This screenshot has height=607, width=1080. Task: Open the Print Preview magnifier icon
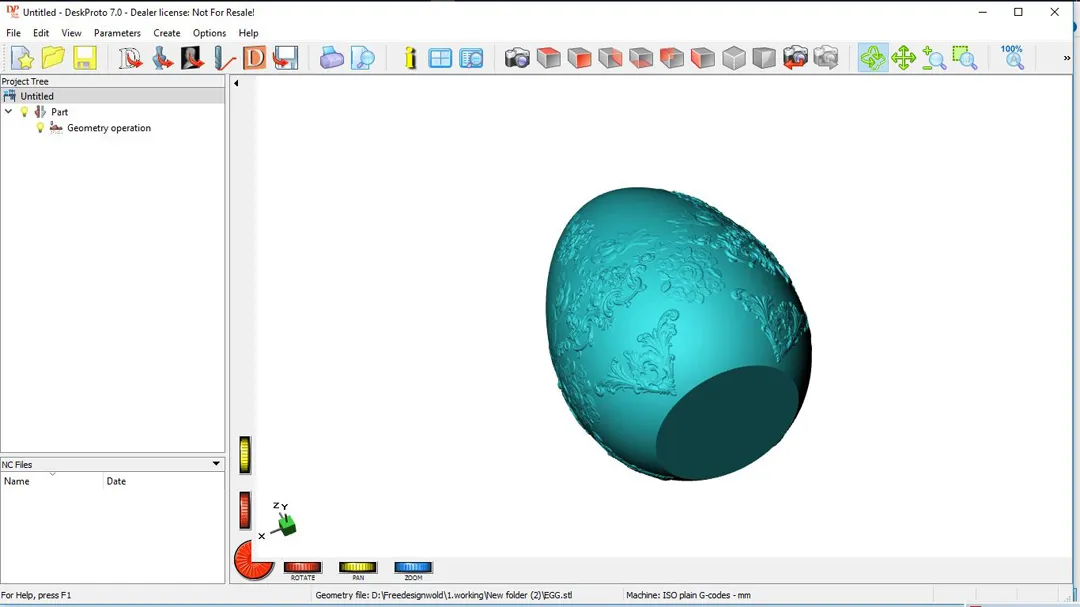(x=363, y=58)
